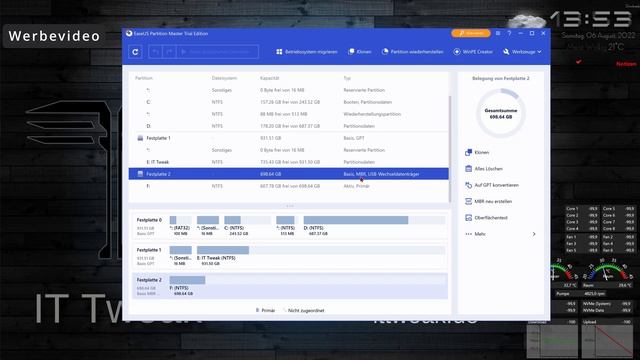640x360 pixels.
Task: Click the Festplatte 2 disk icon
Action: pos(140,174)
